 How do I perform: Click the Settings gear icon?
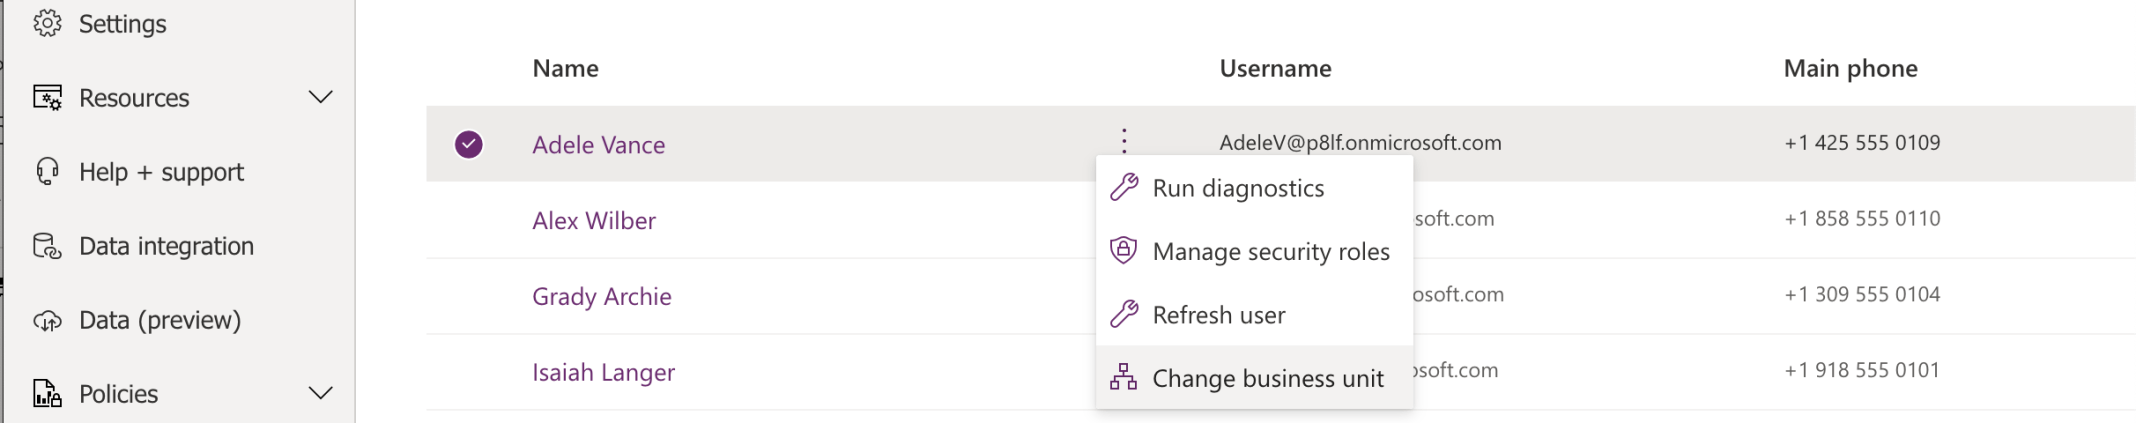point(47,23)
